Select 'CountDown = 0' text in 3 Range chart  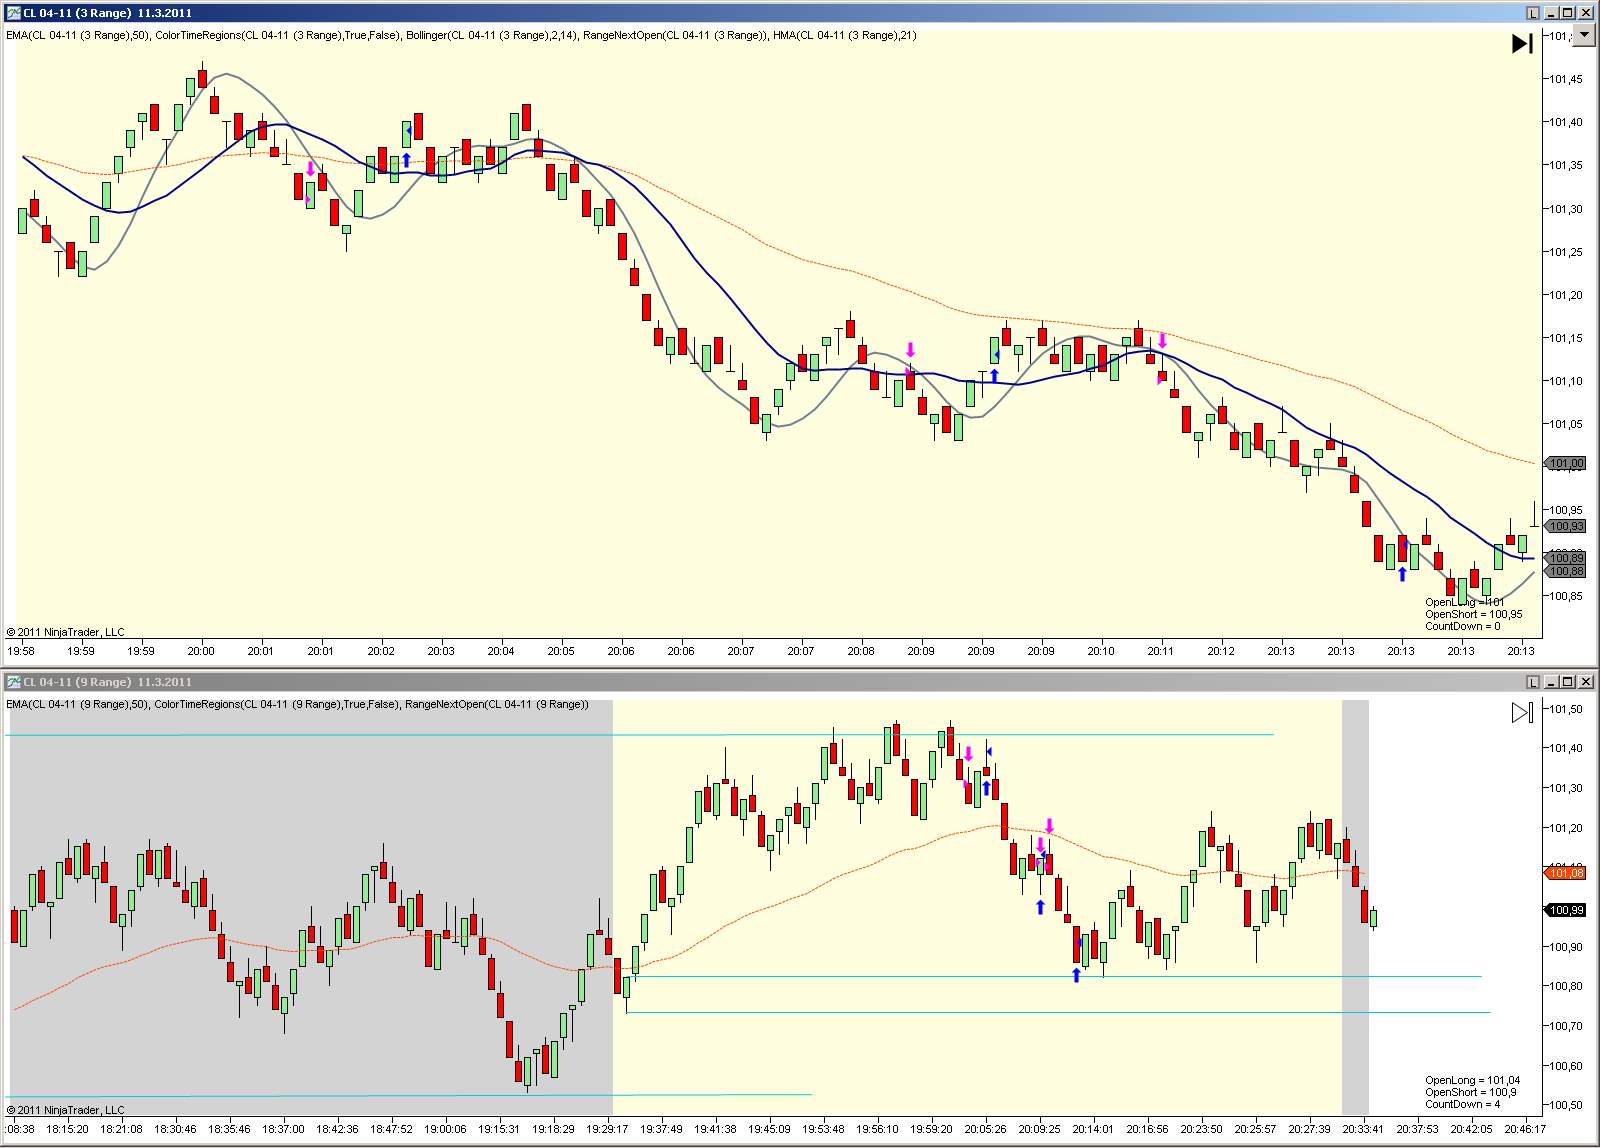(1462, 626)
